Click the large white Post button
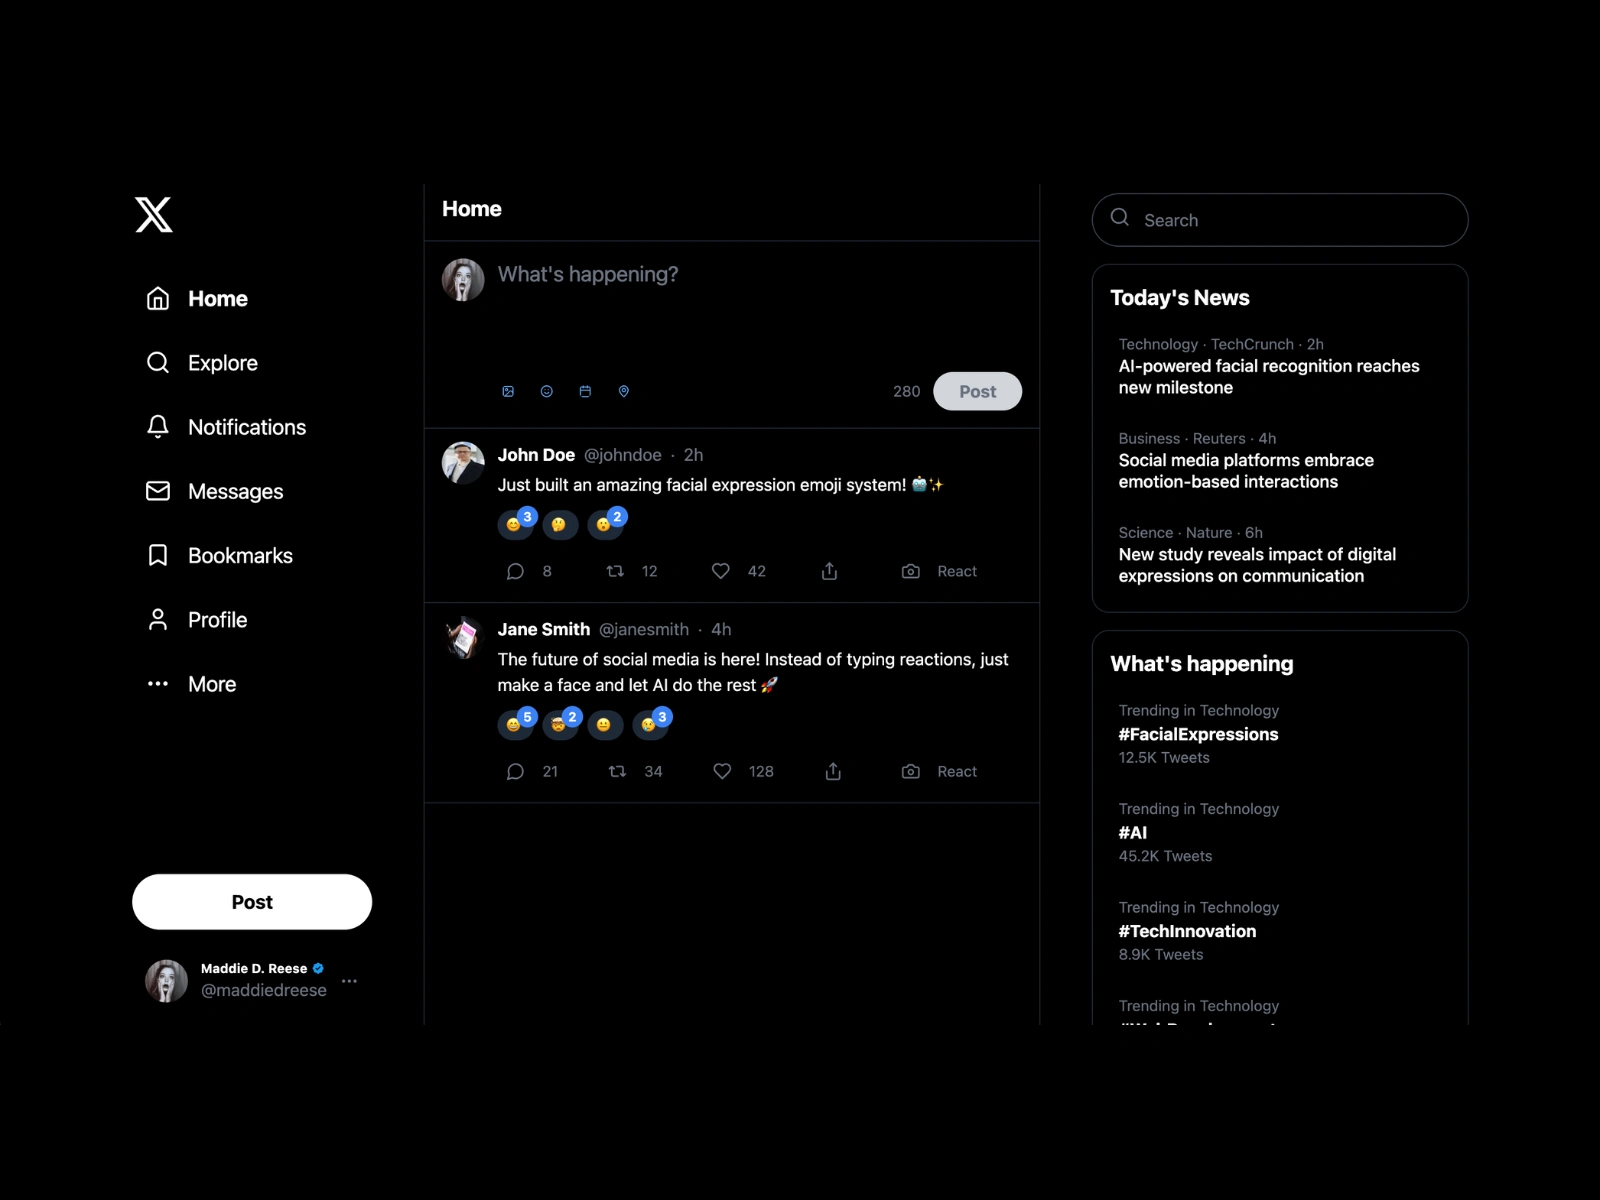Image resolution: width=1600 pixels, height=1200 pixels. pos(252,902)
